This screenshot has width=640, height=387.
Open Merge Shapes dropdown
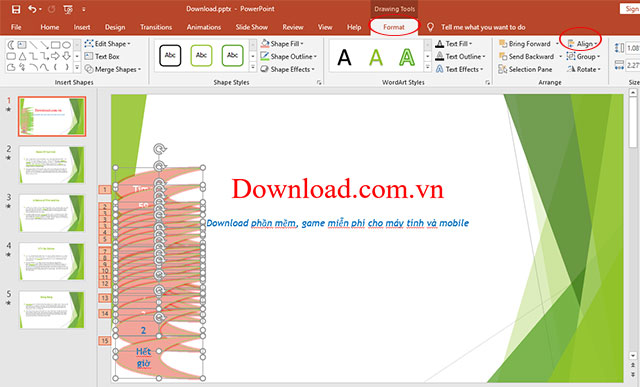coord(113,69)
